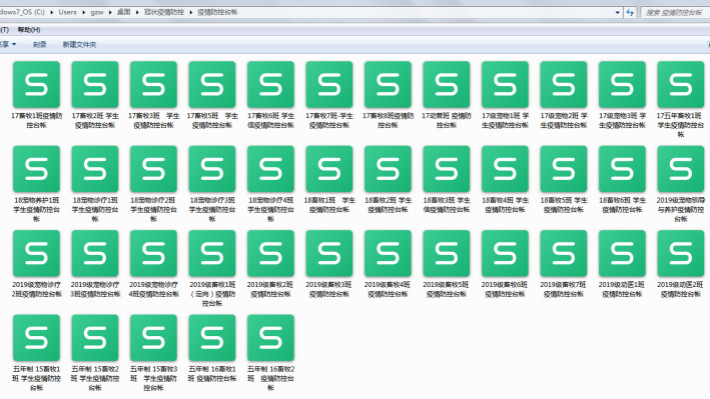Click the 刻录 toolbar button
This screenshot has width=710, height=399.
(39, 44)
